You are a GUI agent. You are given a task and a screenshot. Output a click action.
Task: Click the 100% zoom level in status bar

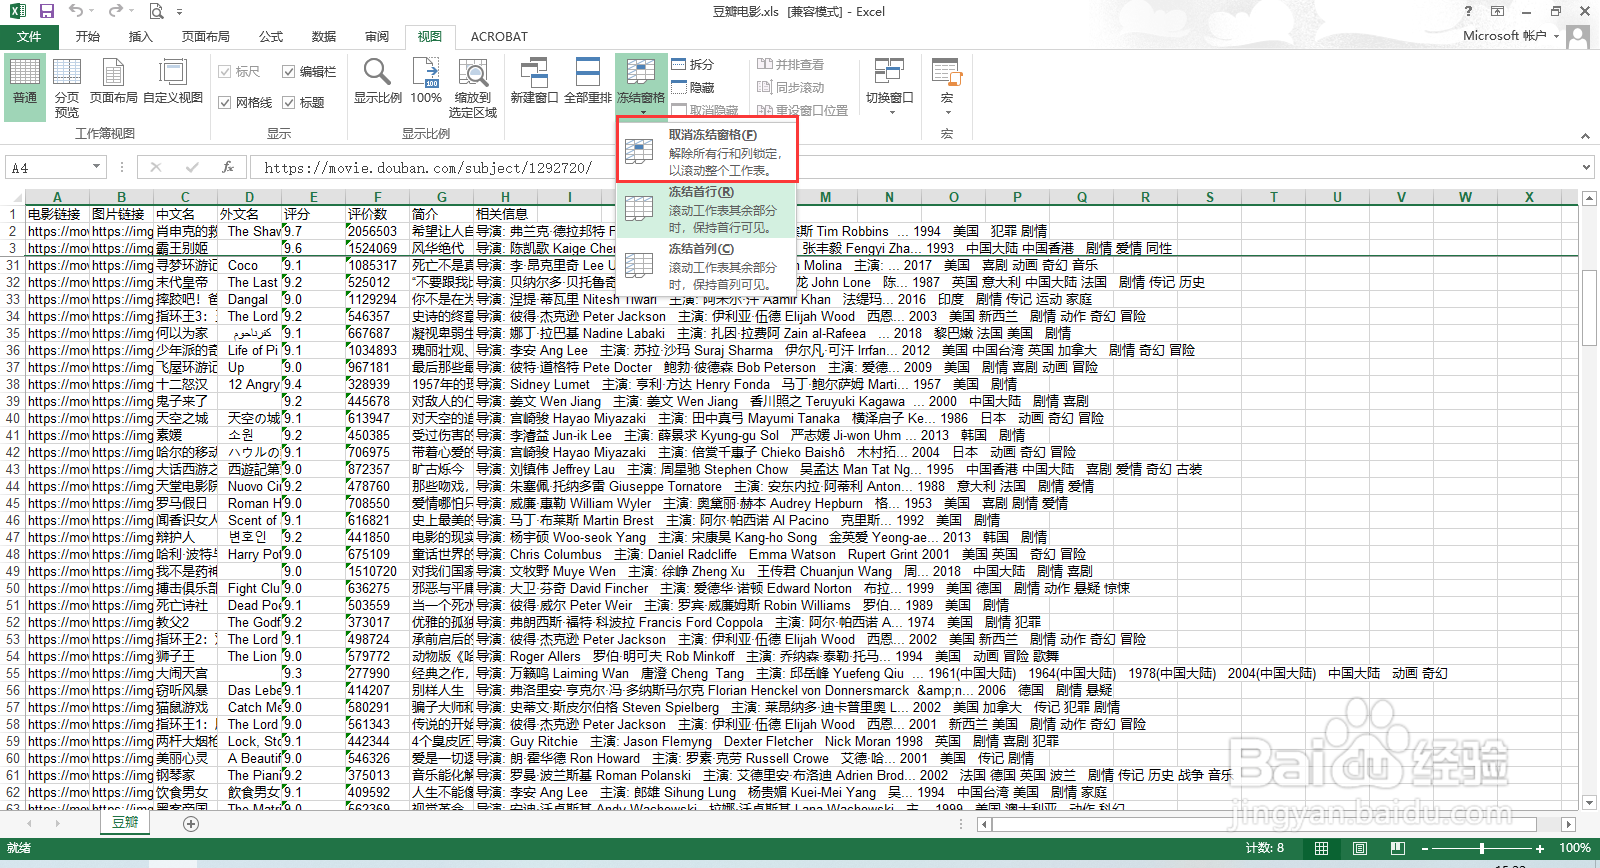coord(1575,848)
